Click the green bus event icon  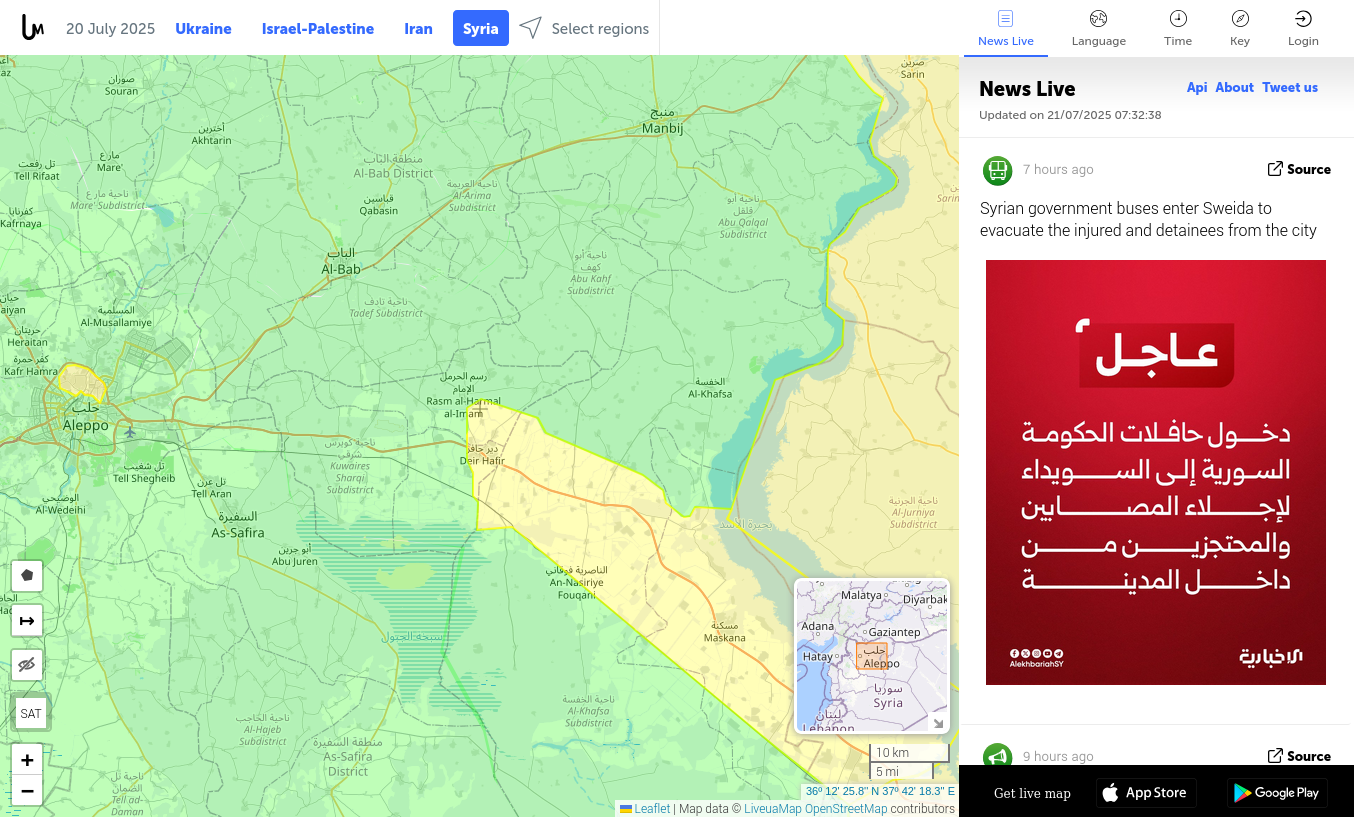(998, 170)
